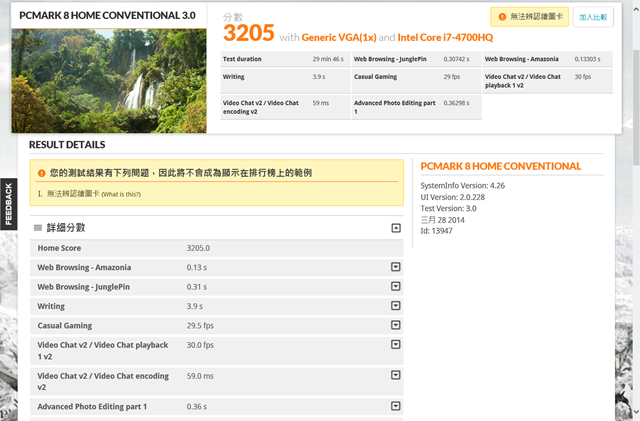Click the Writing 3.9 s value in details table
This screenshot has width=640, height=421.
click(195, 306)
